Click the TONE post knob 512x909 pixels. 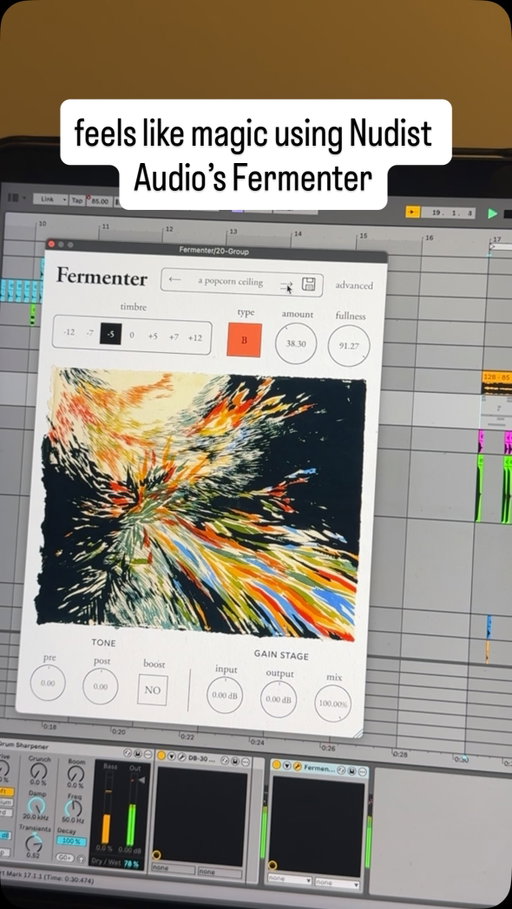click(x=100, y=686)
